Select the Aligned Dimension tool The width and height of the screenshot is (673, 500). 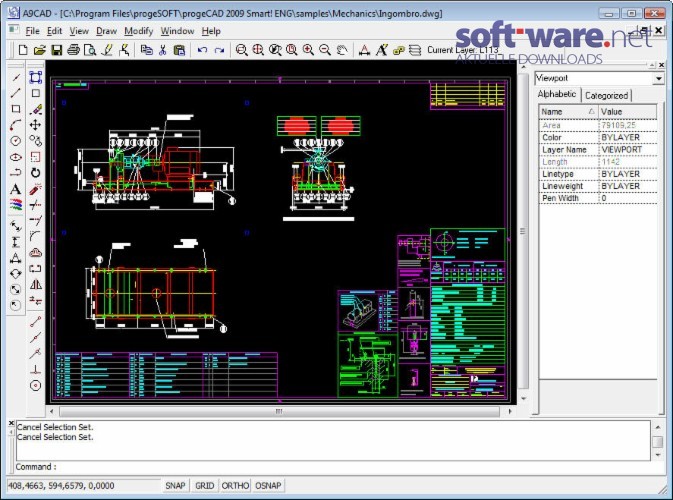[15, 226]
